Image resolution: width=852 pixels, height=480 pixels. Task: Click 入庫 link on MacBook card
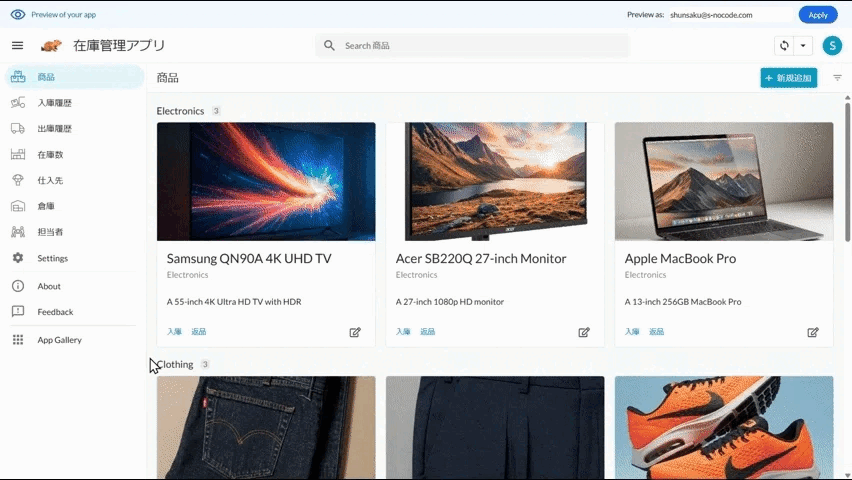[x=632, y=332]
